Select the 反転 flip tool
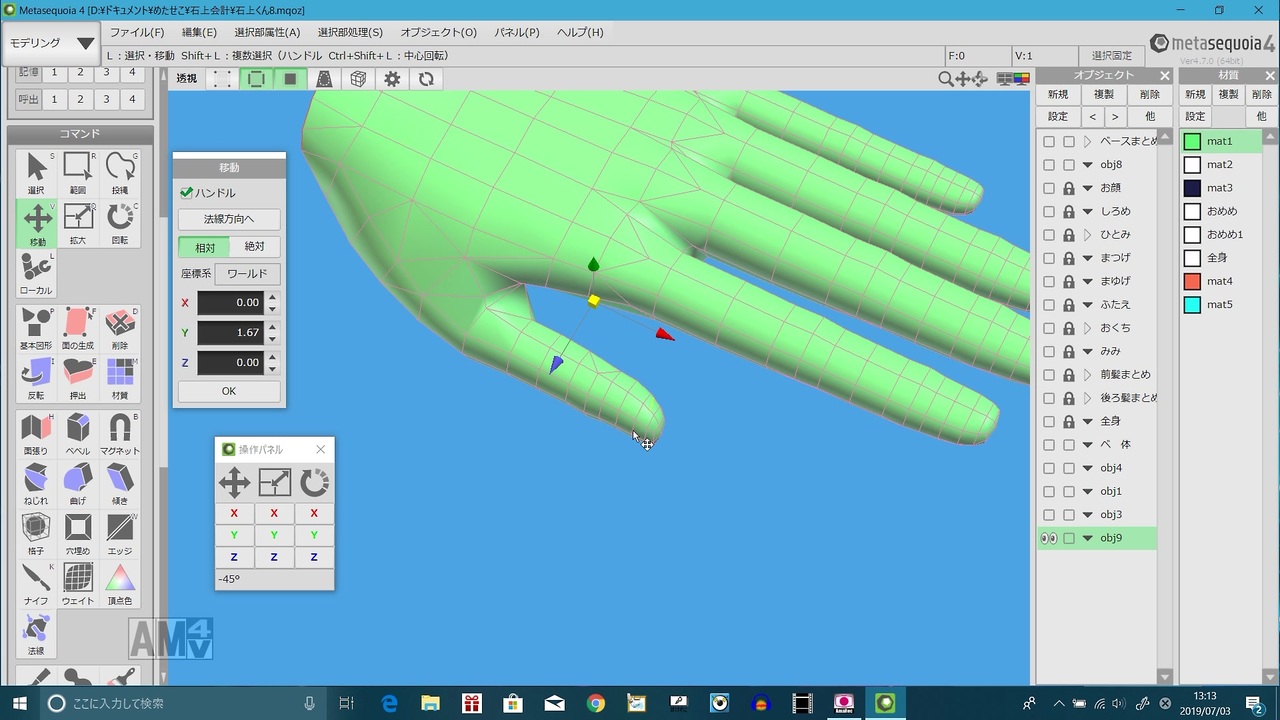The image size is (1280, 720). [36, 379]
